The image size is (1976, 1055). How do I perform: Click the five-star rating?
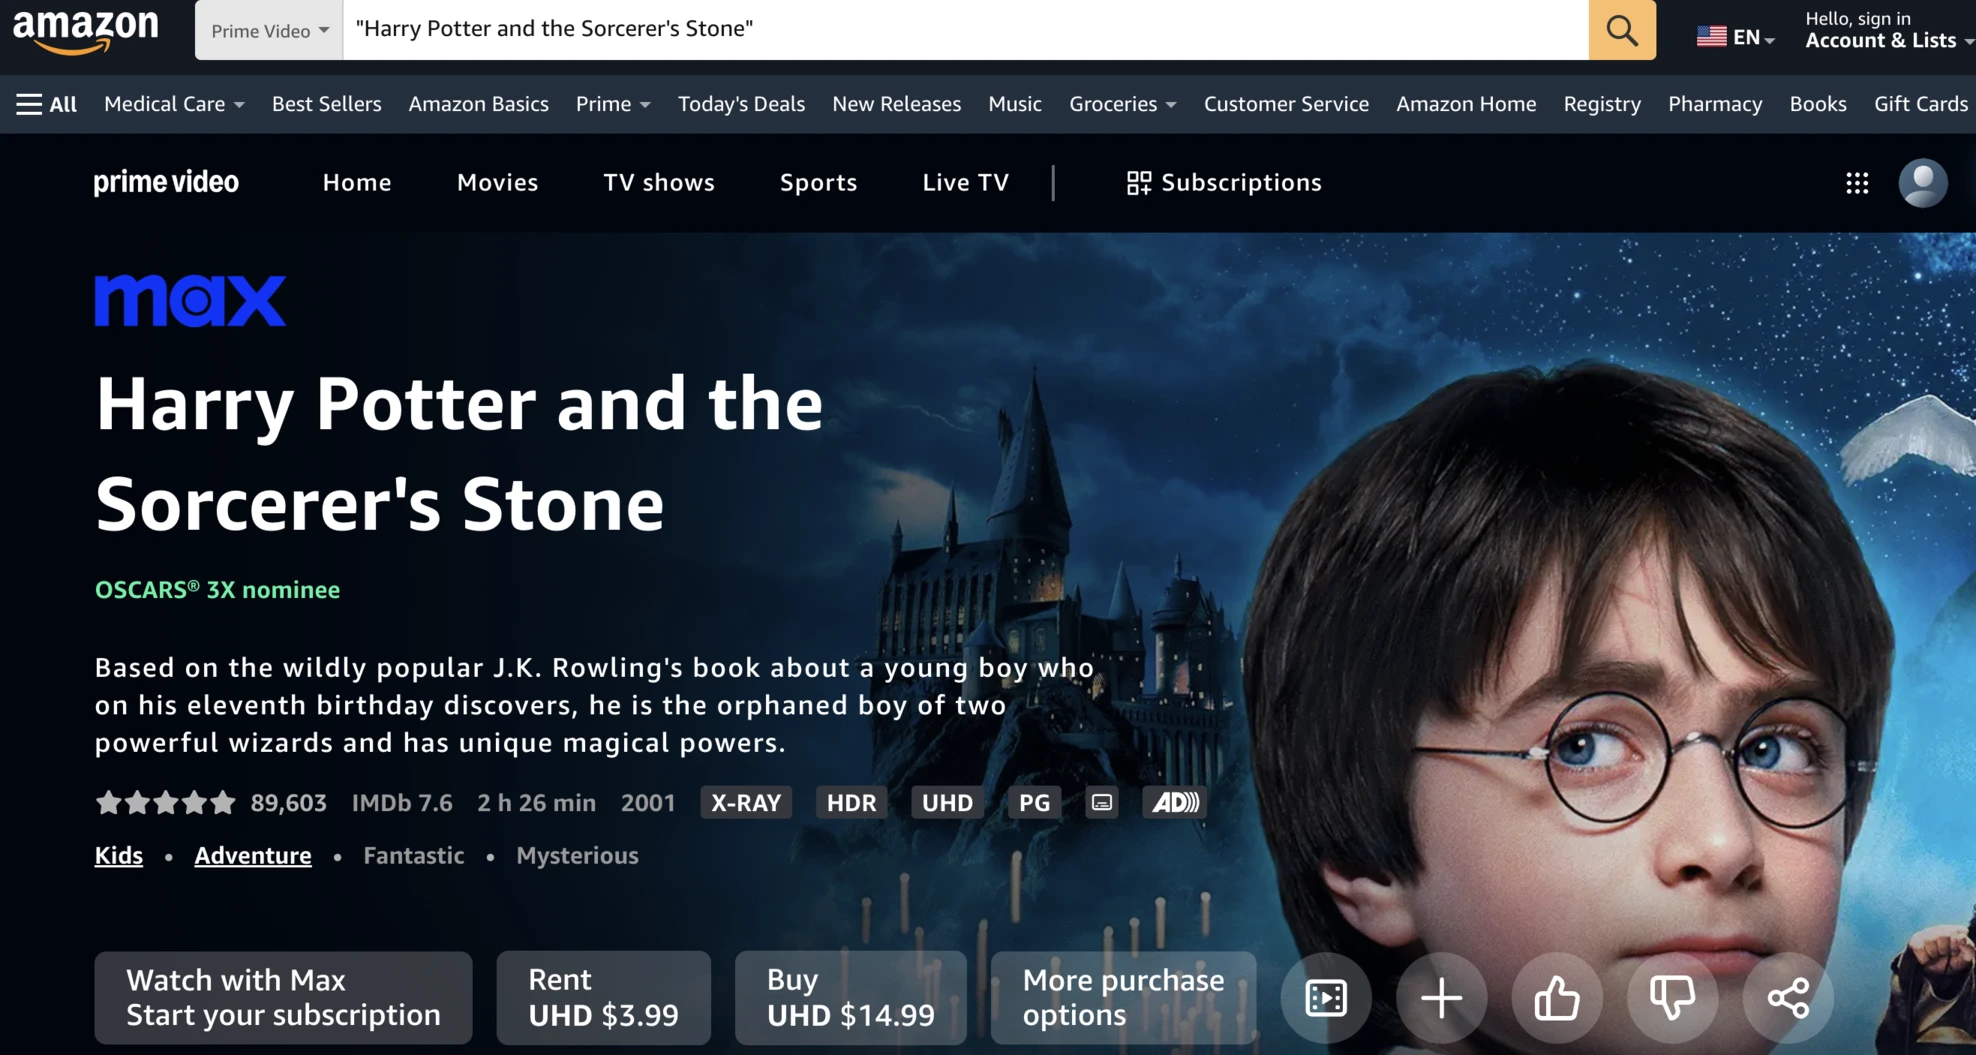(166, 803)
